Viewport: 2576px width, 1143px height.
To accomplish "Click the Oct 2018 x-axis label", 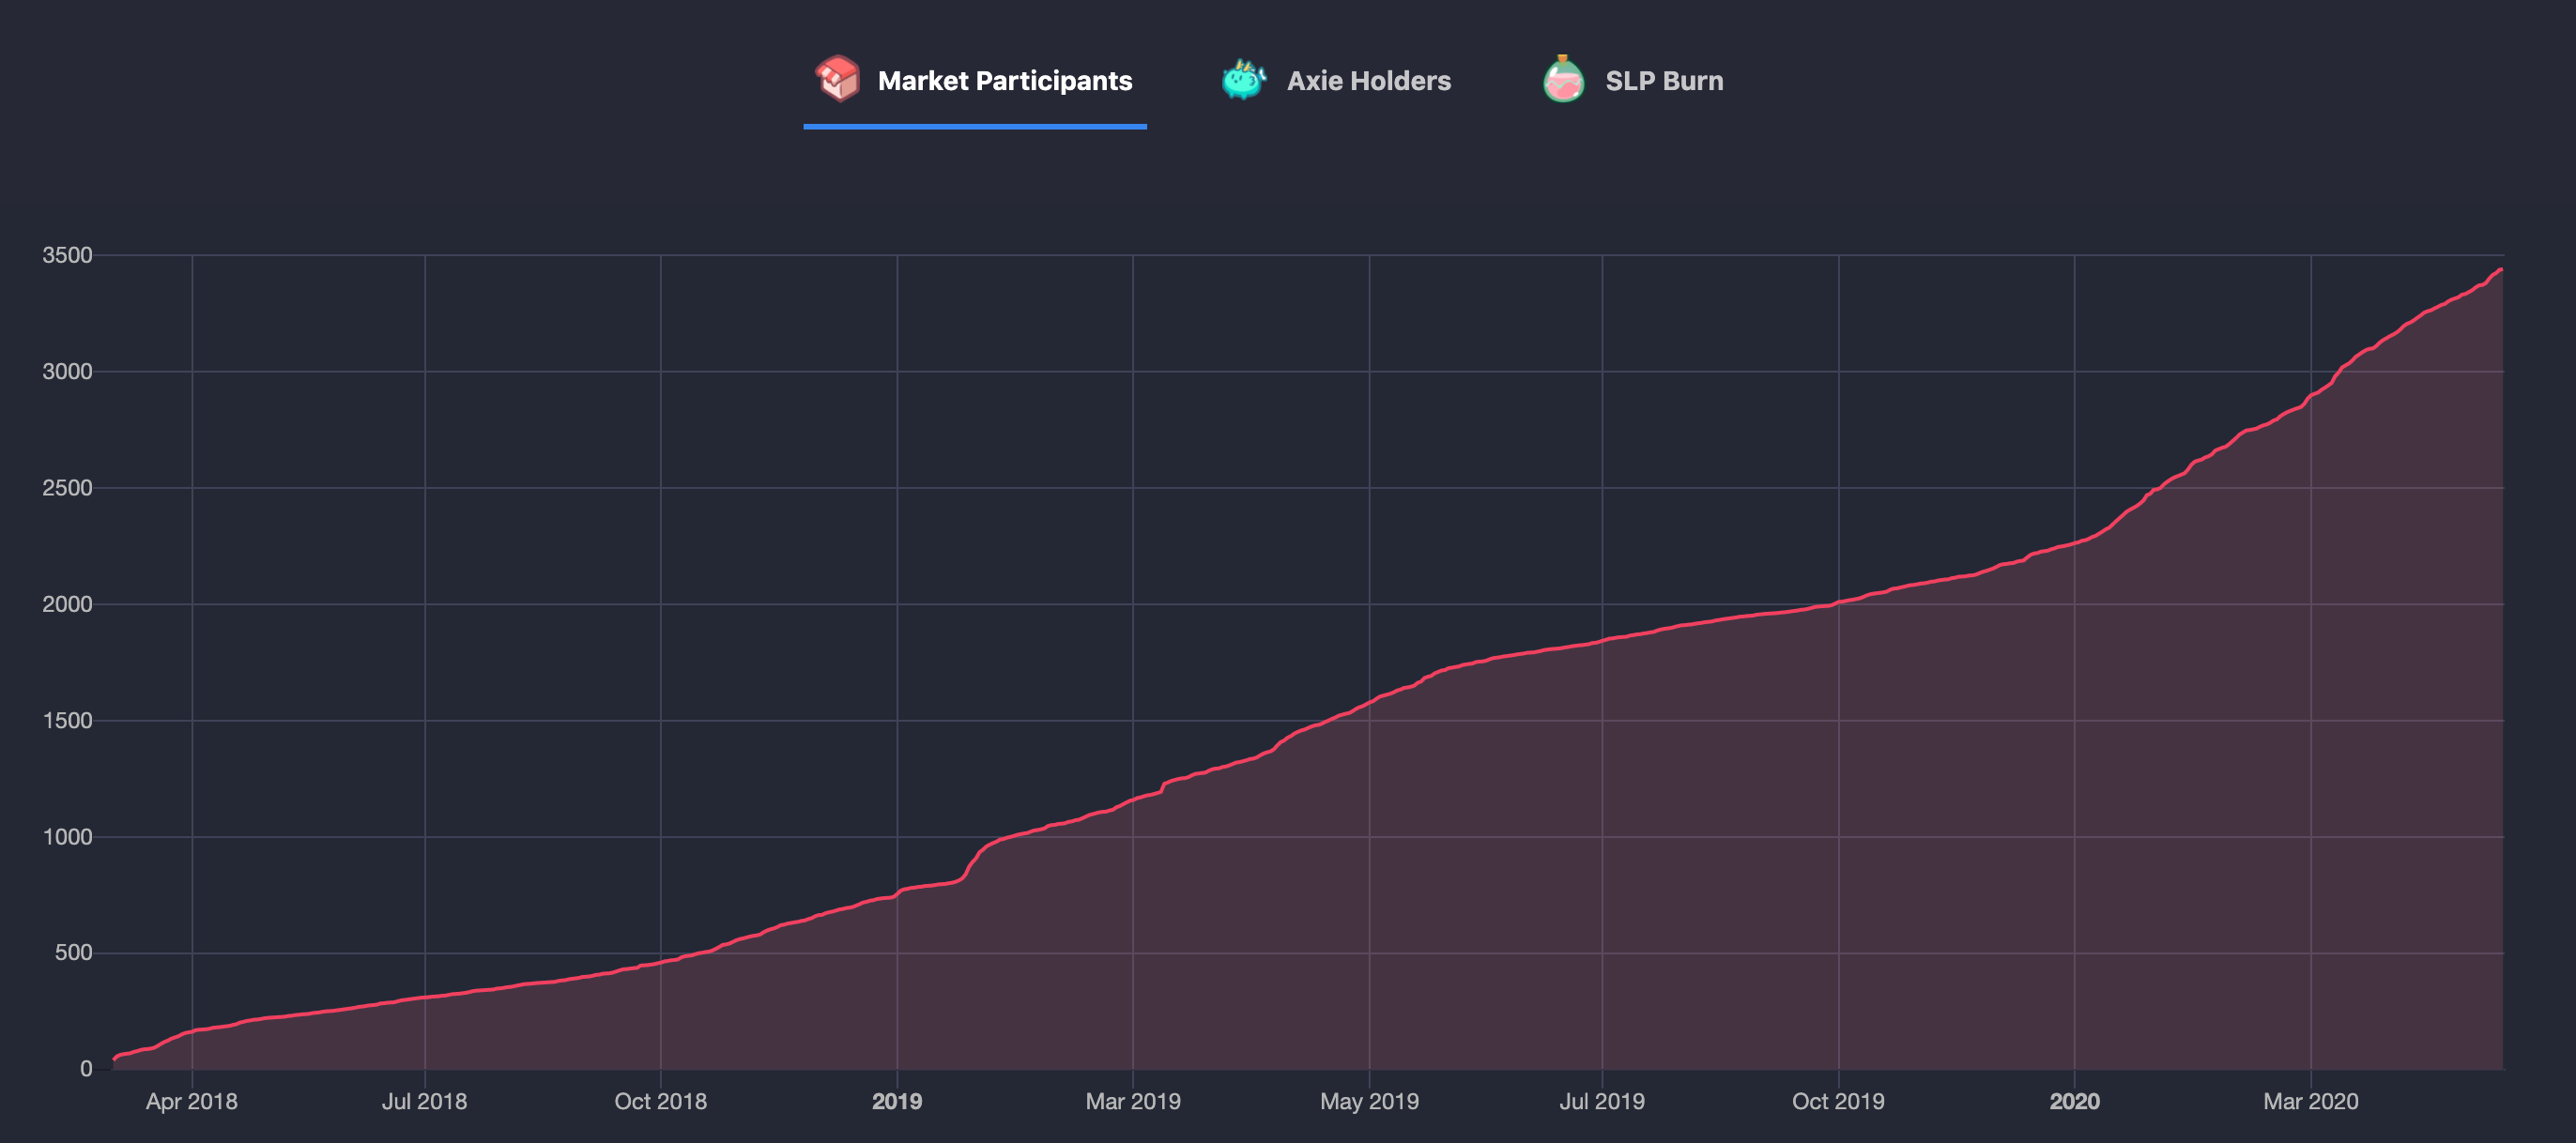I will click(x=660, y=1101).
